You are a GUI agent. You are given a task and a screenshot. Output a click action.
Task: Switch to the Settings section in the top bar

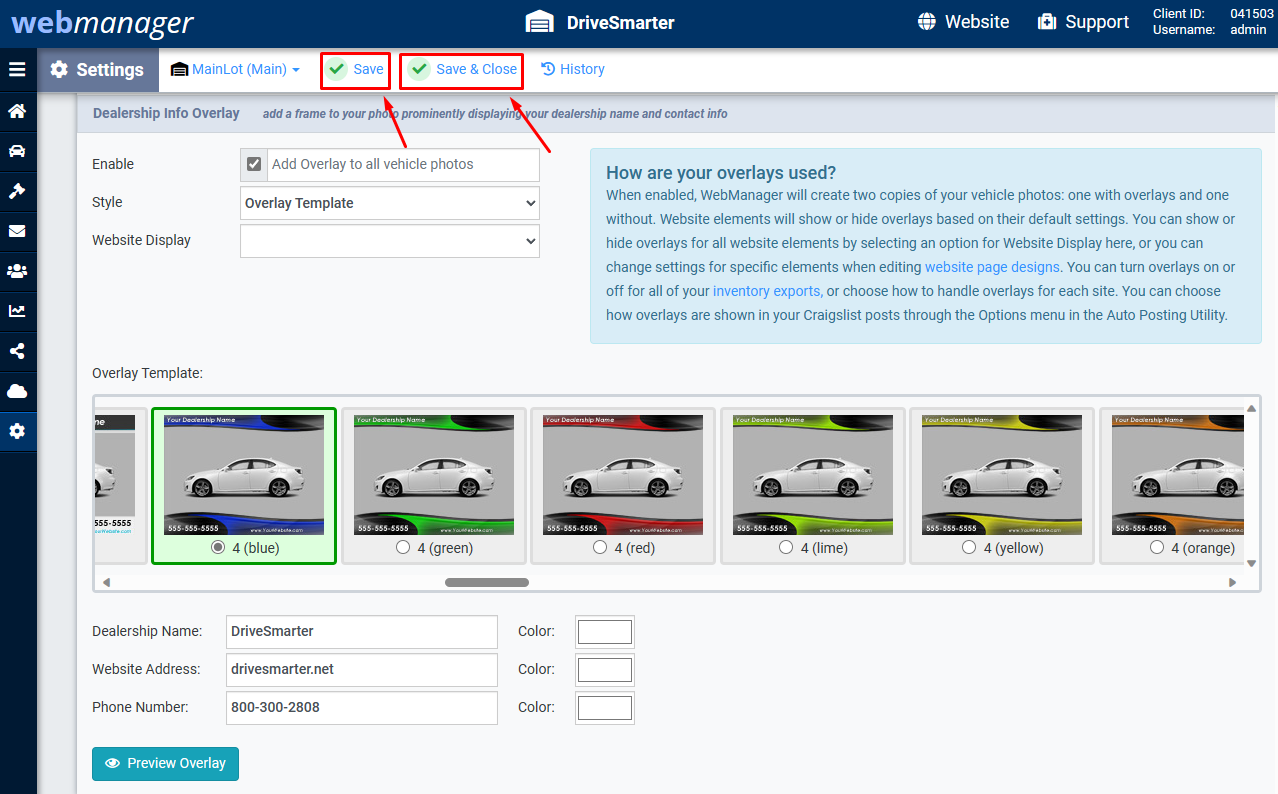pyautogui.click(x=97, y=69)
